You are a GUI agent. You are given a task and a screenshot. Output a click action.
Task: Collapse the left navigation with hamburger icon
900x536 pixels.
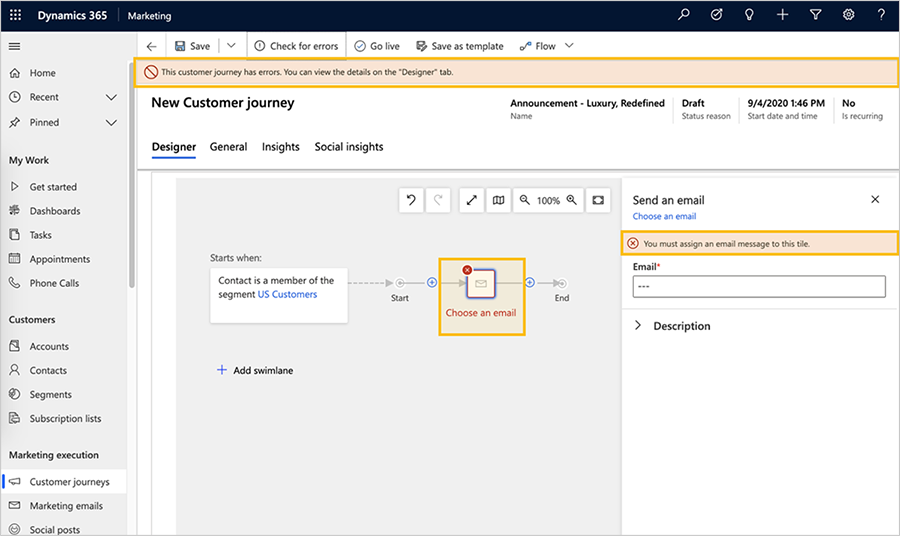14,46
